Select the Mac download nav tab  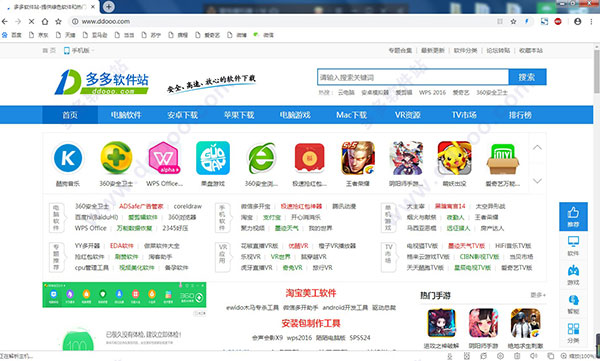(351, 115)
